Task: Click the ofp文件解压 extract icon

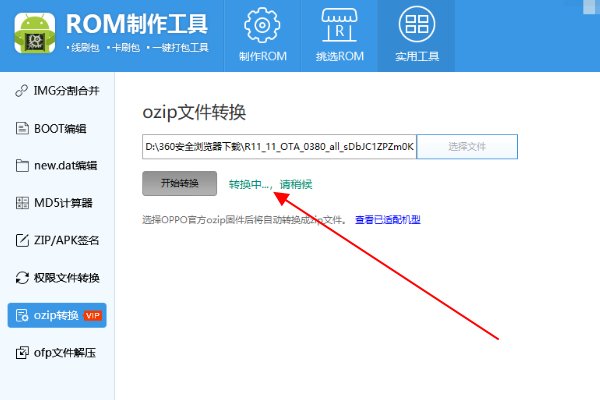Action: (22, 353)
